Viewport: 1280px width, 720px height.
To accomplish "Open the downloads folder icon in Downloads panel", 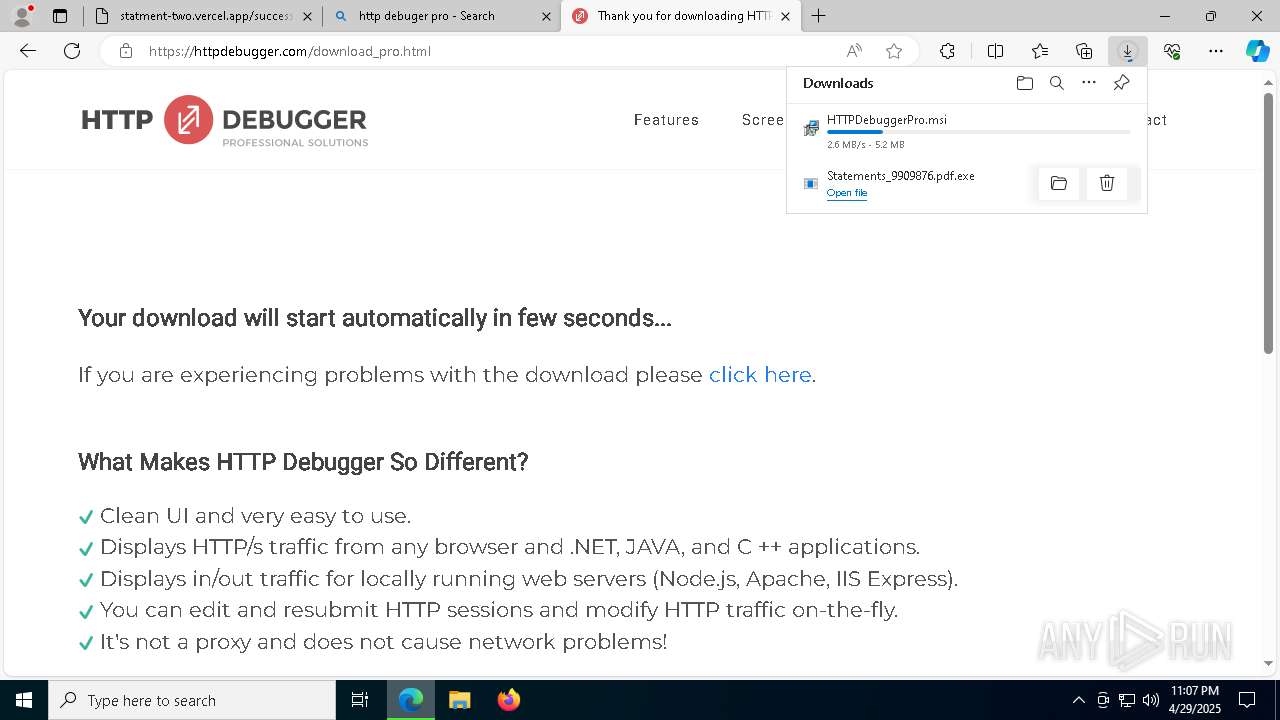I will coord(1024,83).
